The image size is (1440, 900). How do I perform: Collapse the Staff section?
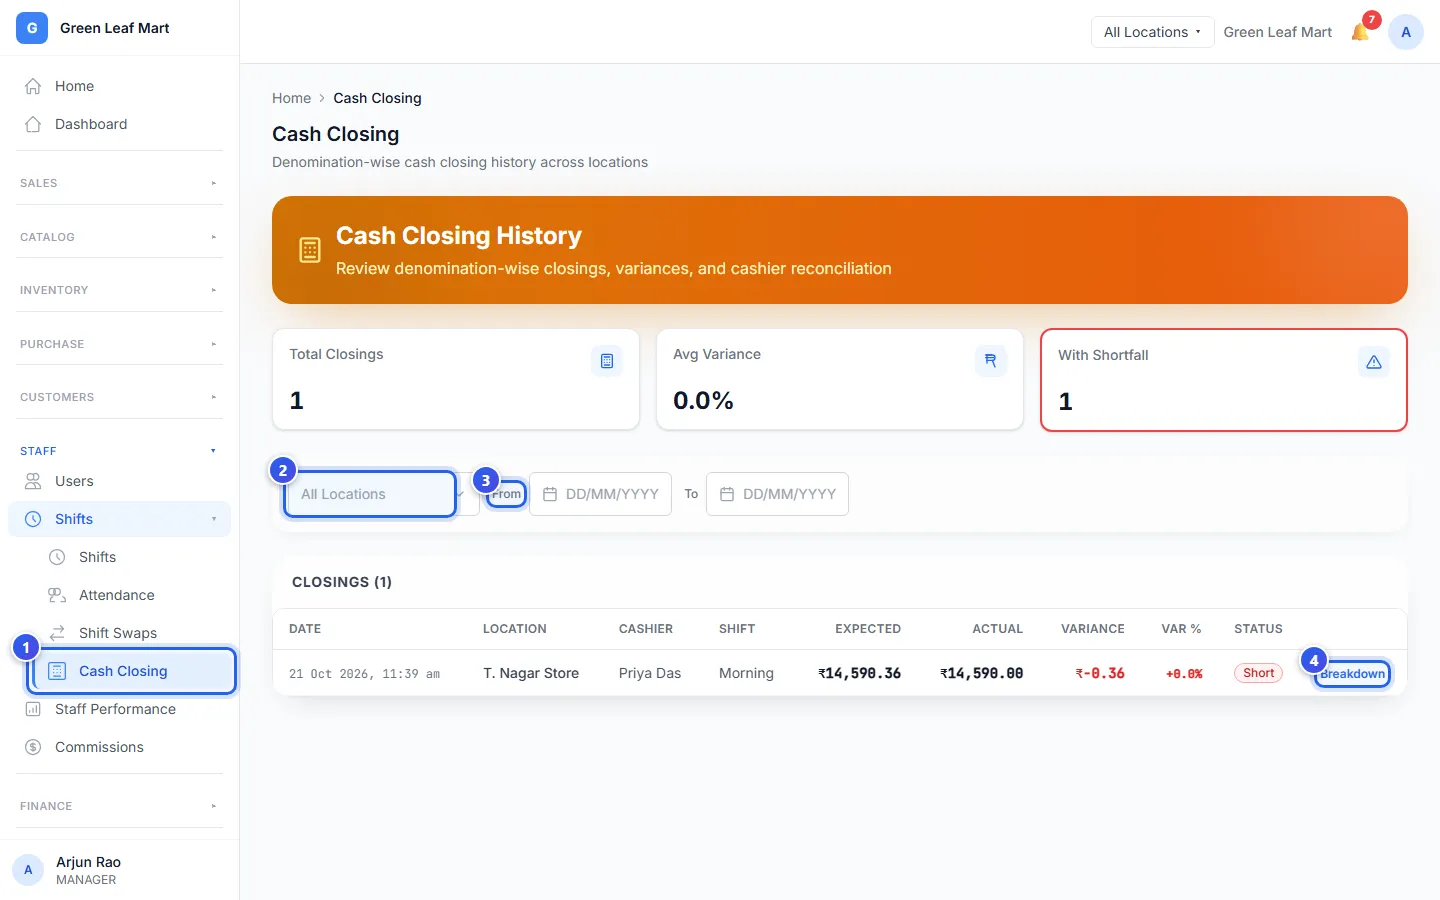pyautogui.click(x=119, y=451)
